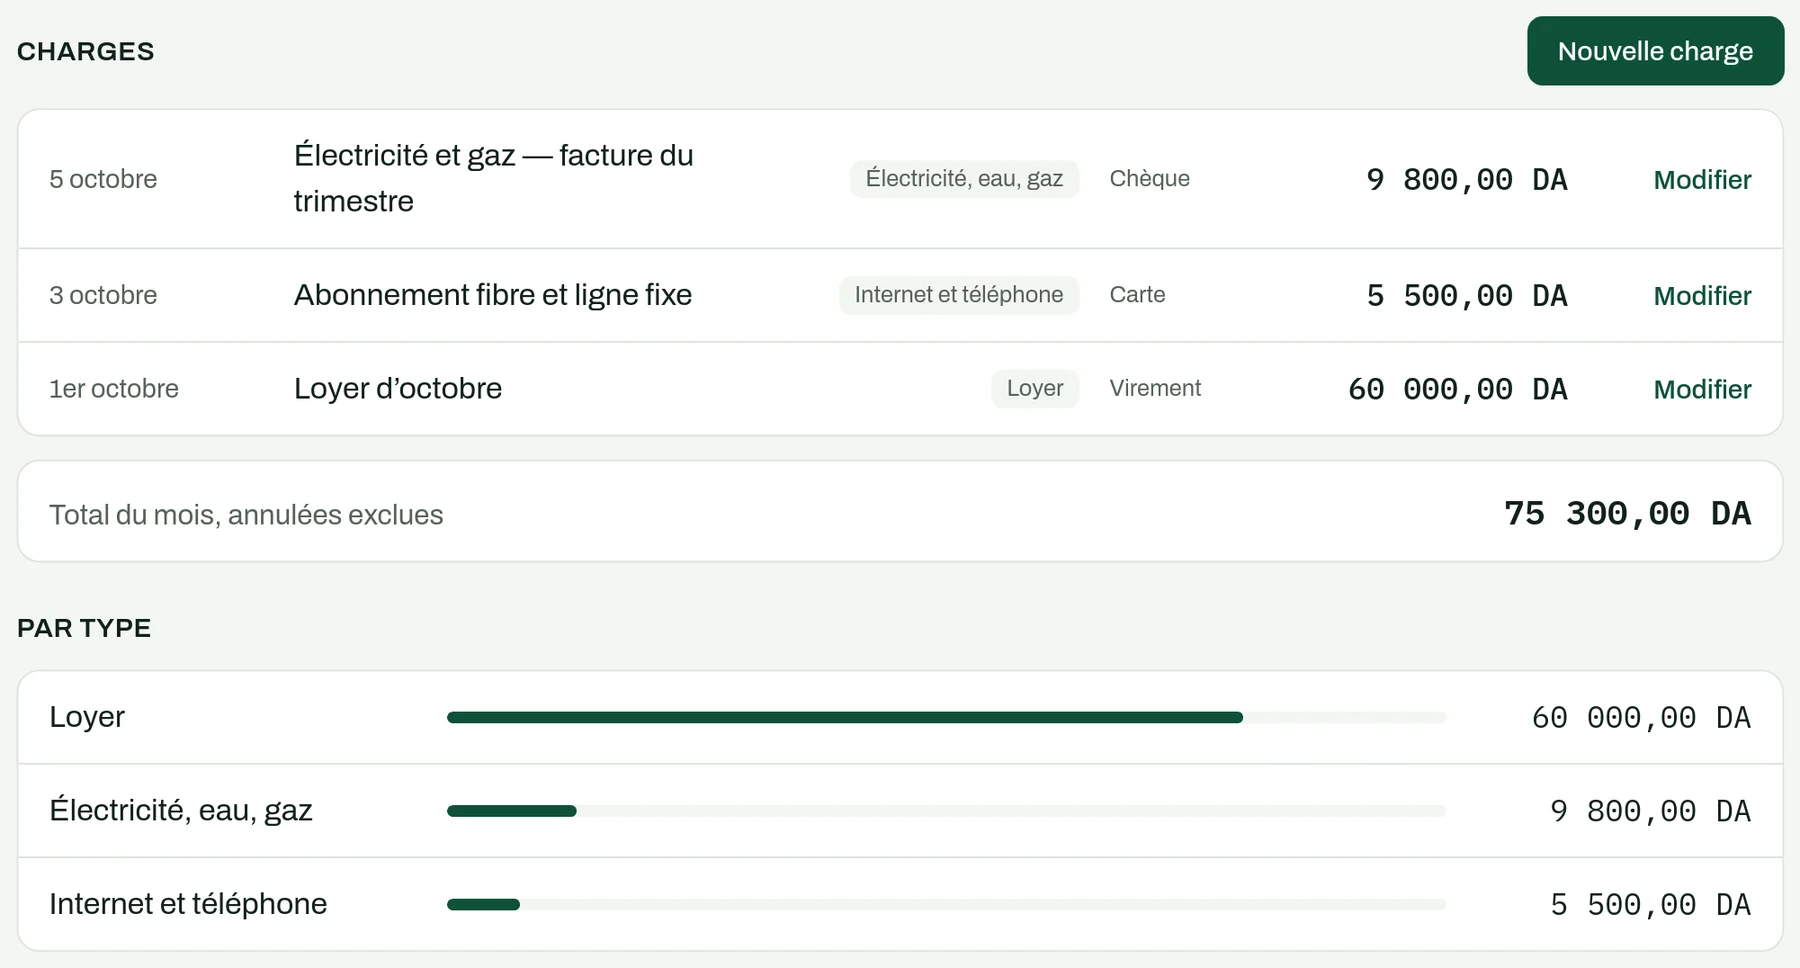Image resolution: width=1800 pixels, height=968 pixels.
Task: Click the Internet et téléphone label in Par type
Action: (x=188, y=904)
